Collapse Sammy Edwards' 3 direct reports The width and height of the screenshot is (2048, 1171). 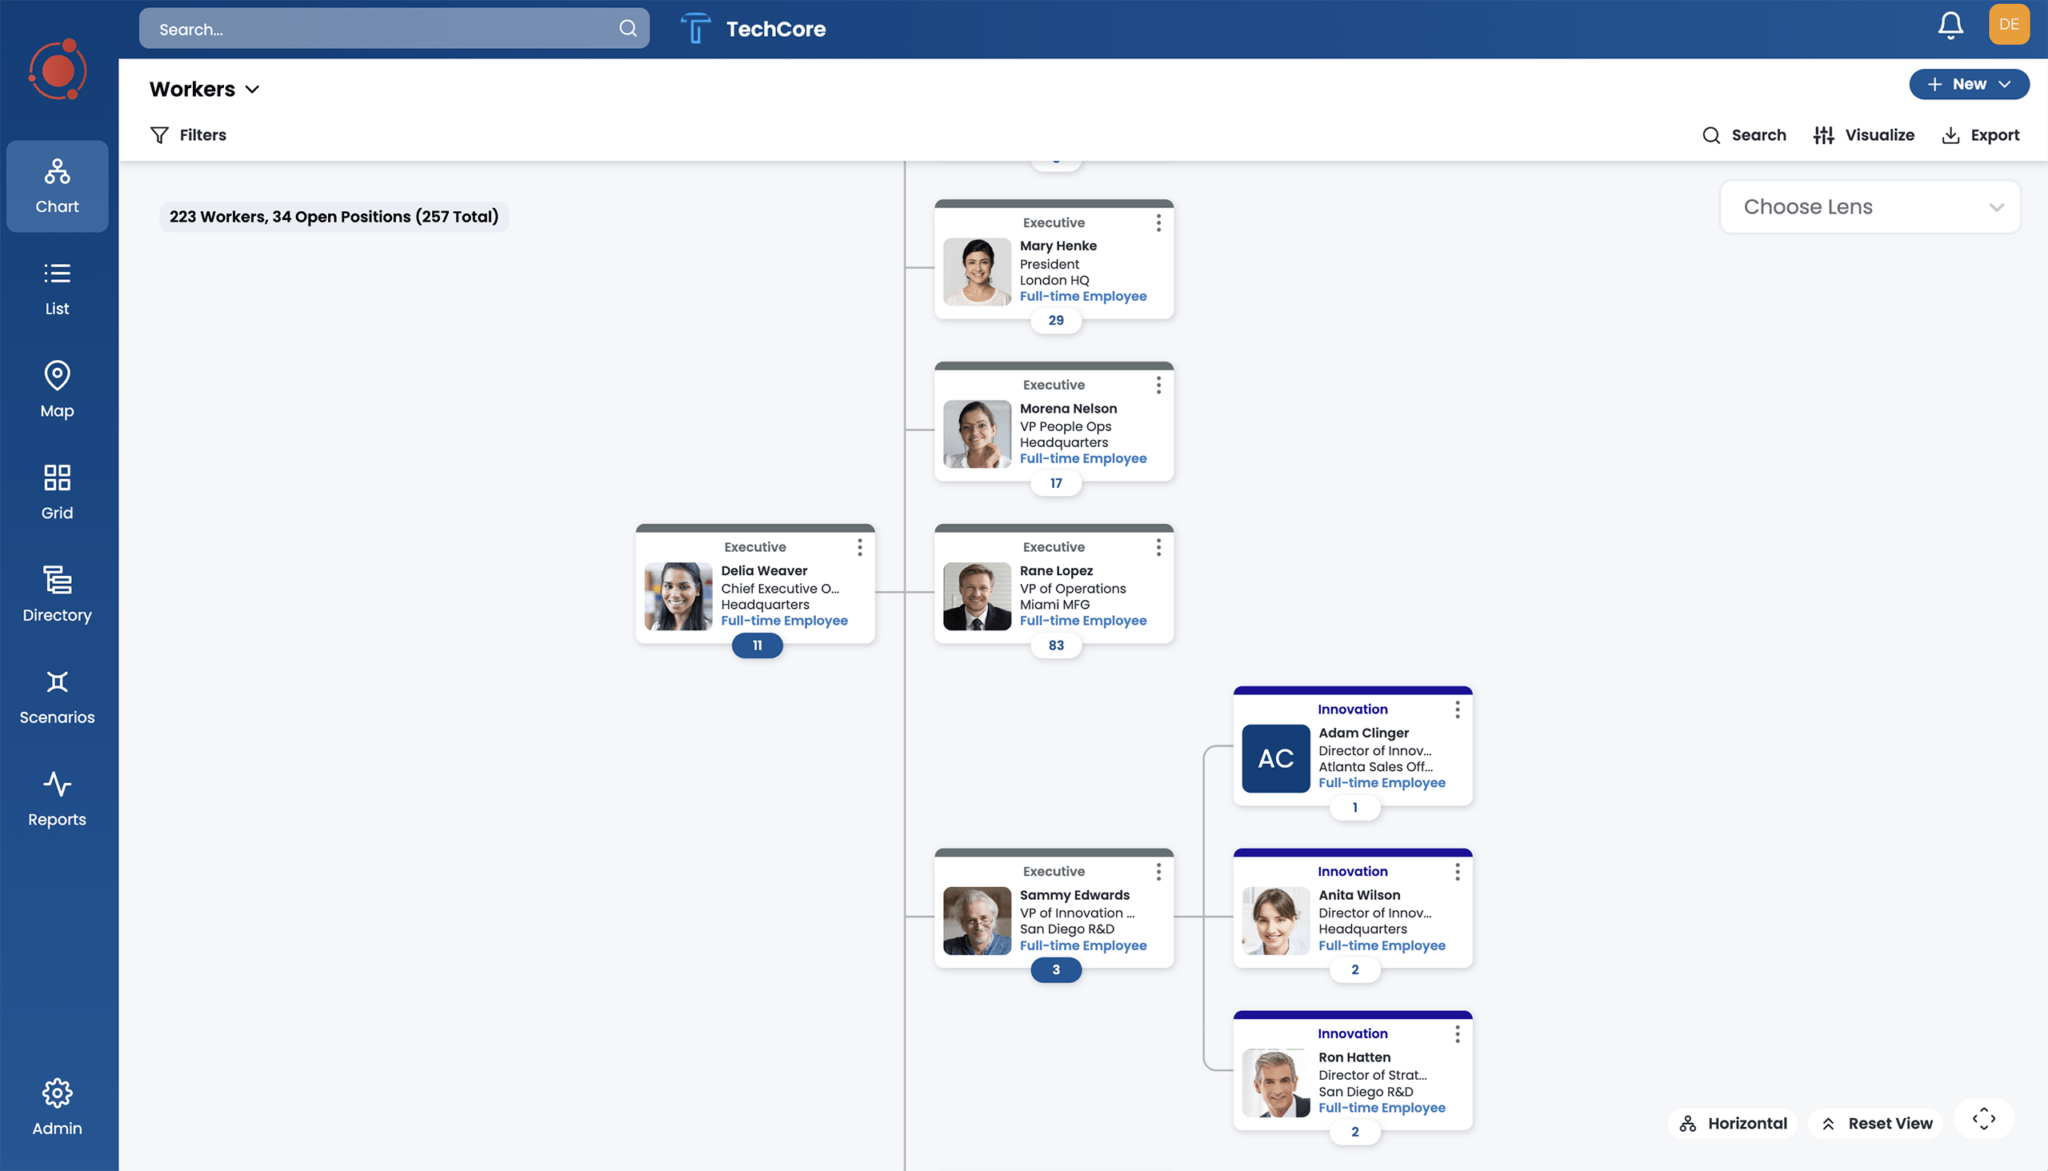[x=1056, y=970]
